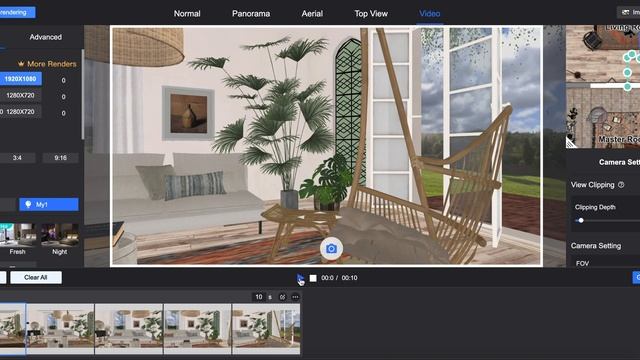640x360 pixels.
Task: Open the Advanced settings tab
Action: coord(46,37)
